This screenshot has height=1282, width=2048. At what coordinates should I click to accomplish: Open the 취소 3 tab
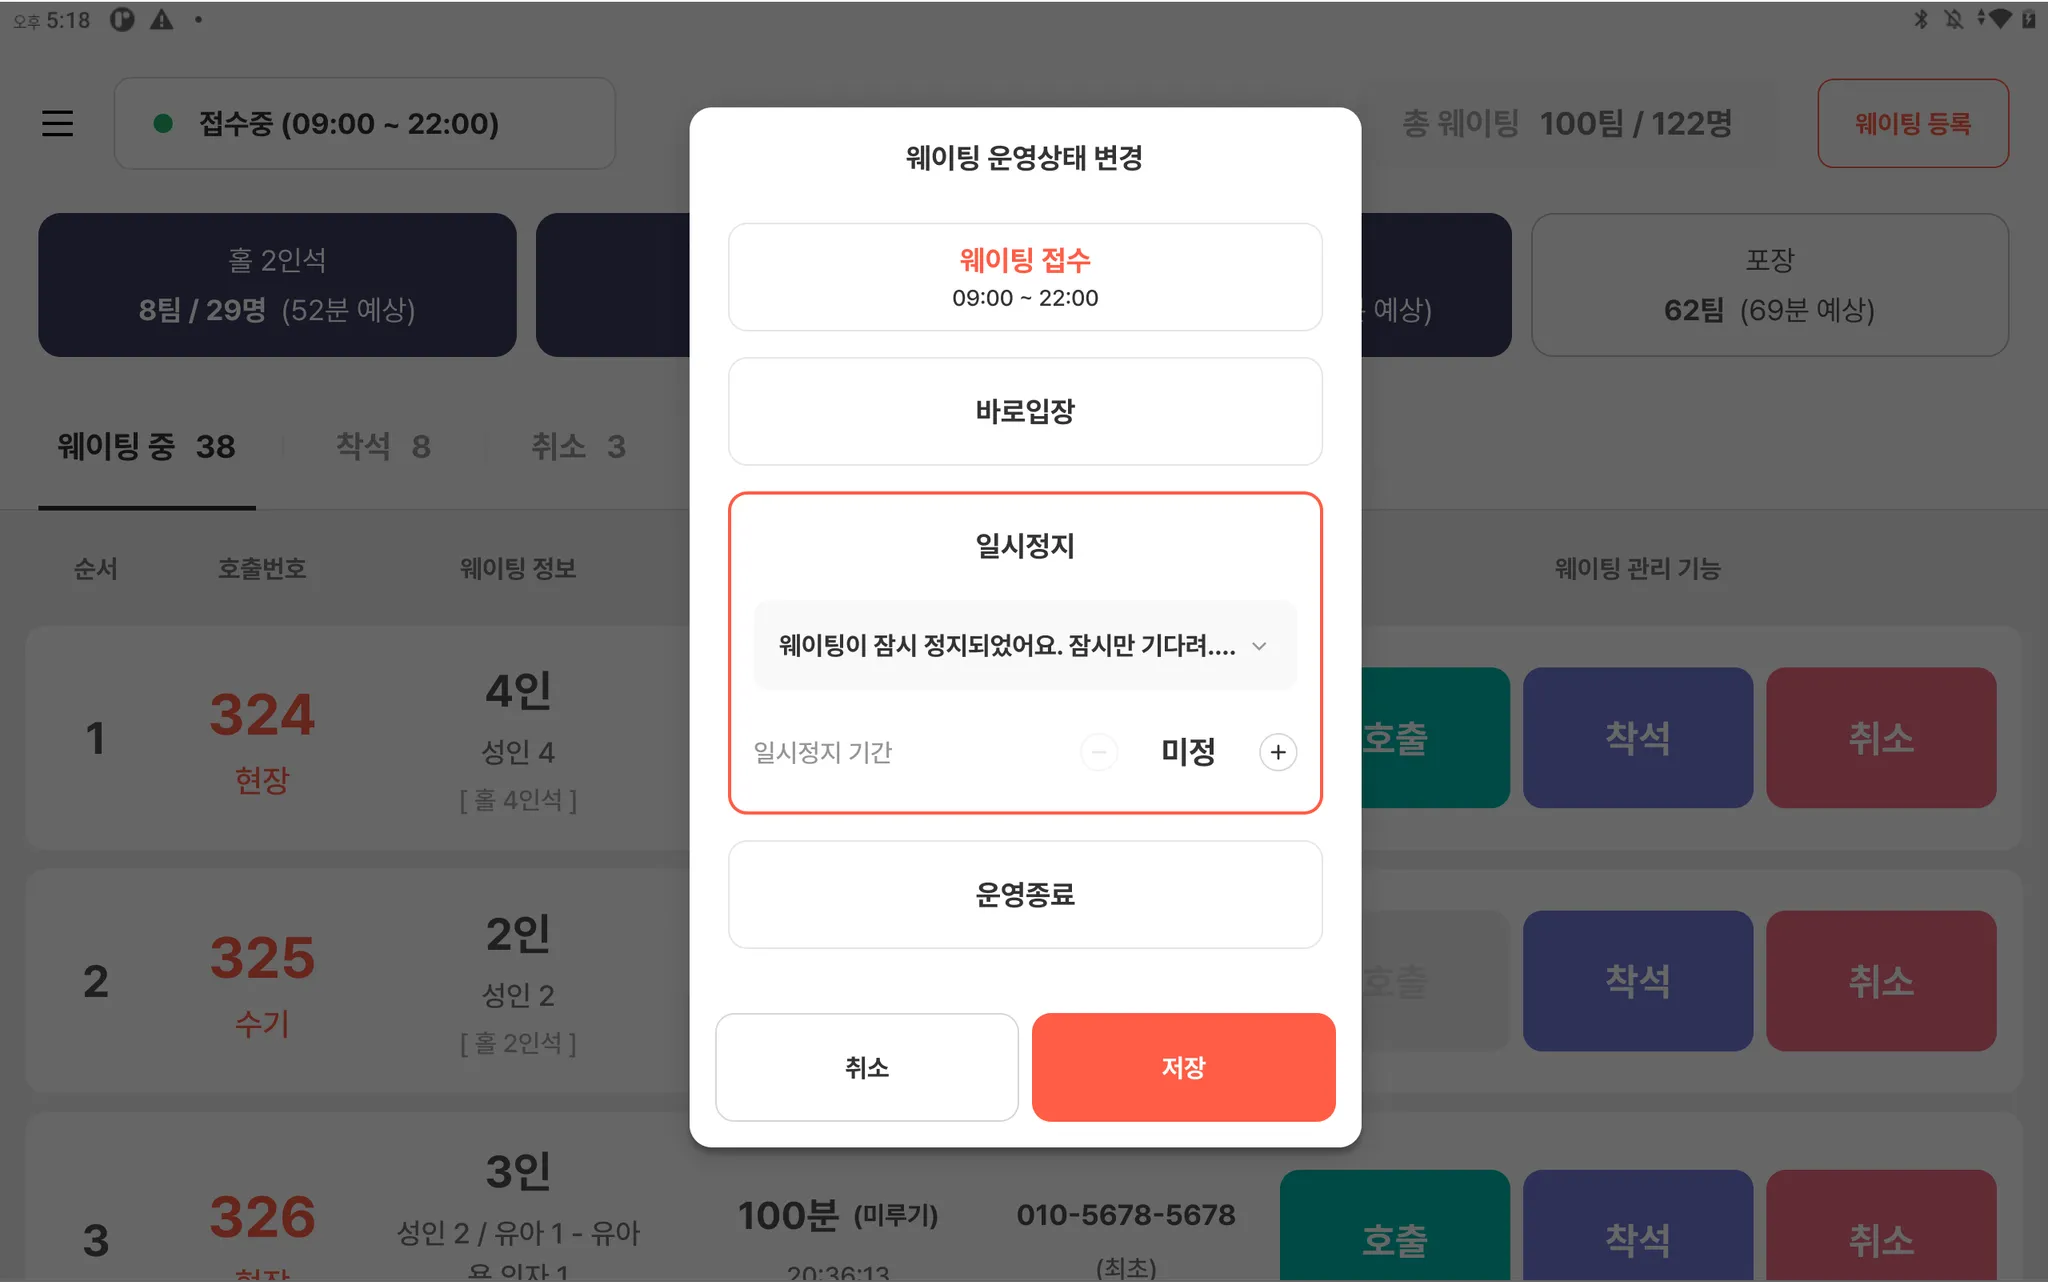pos(578,446)
